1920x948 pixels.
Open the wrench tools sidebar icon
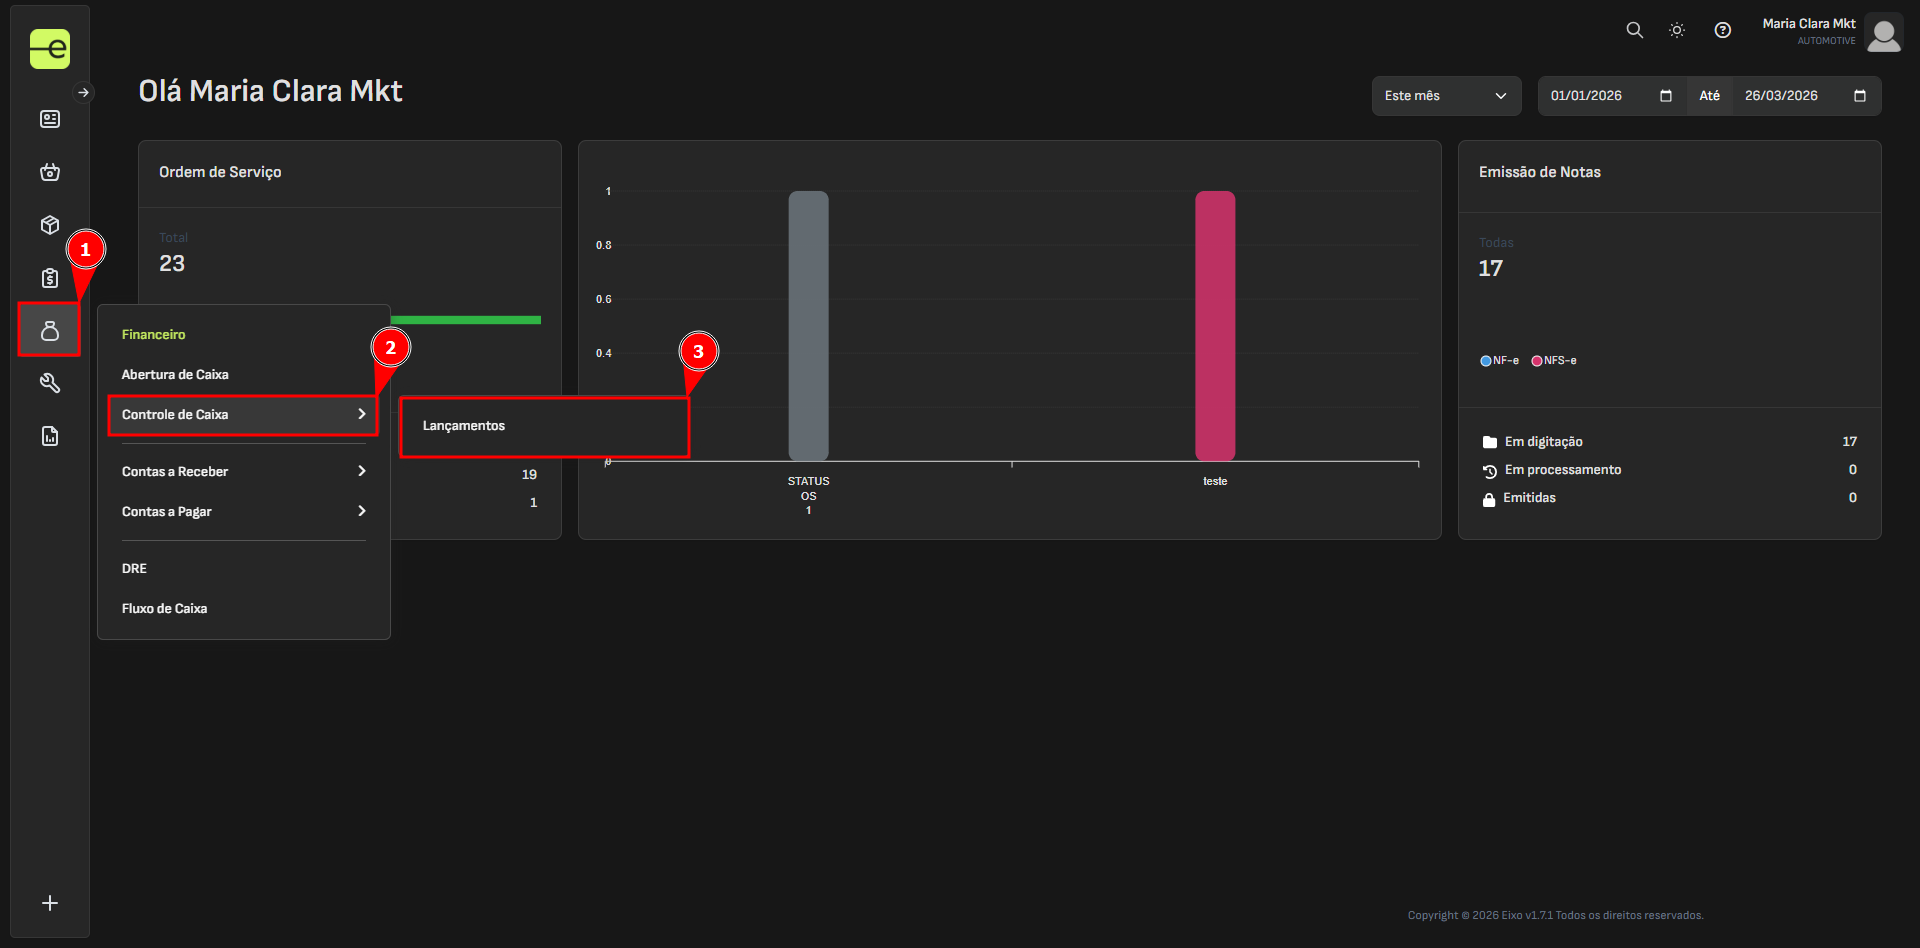coord(50,383)
